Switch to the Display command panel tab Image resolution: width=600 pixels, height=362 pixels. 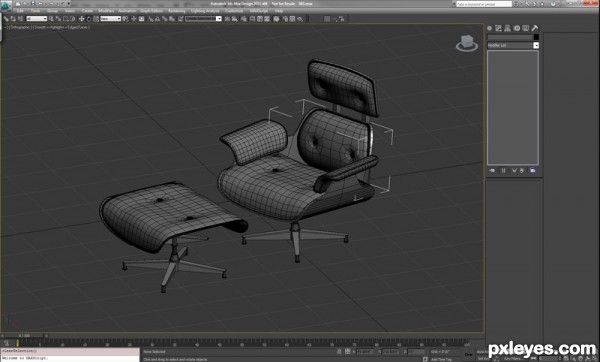coord(525,28)
